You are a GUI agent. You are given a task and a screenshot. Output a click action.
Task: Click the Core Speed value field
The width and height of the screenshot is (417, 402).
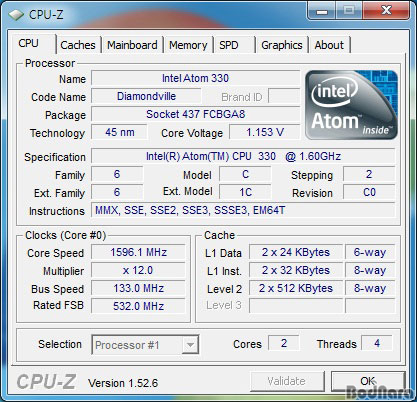[138, 252]
